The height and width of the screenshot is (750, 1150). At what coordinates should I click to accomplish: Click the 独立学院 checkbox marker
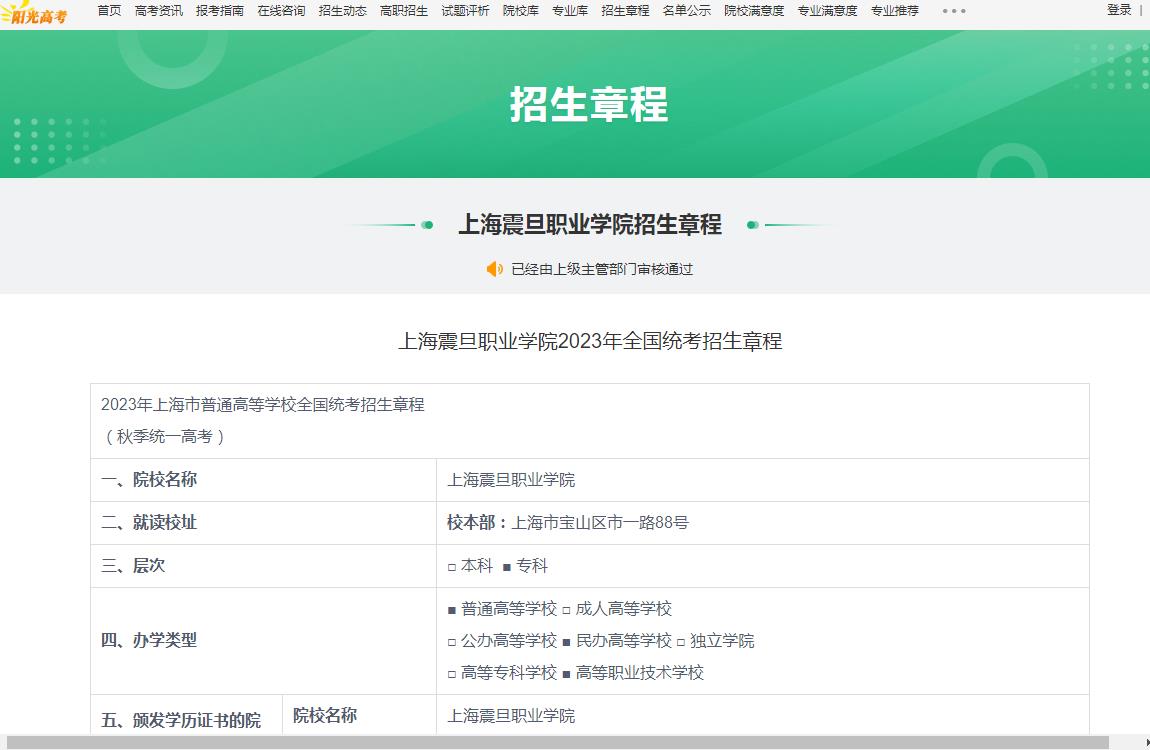(x=681, y=642)
